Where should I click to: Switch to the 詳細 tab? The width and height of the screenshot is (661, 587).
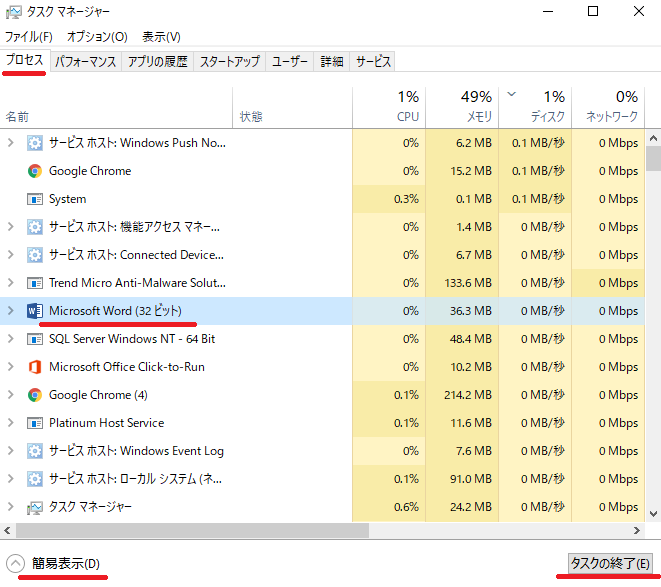[332, 62]
